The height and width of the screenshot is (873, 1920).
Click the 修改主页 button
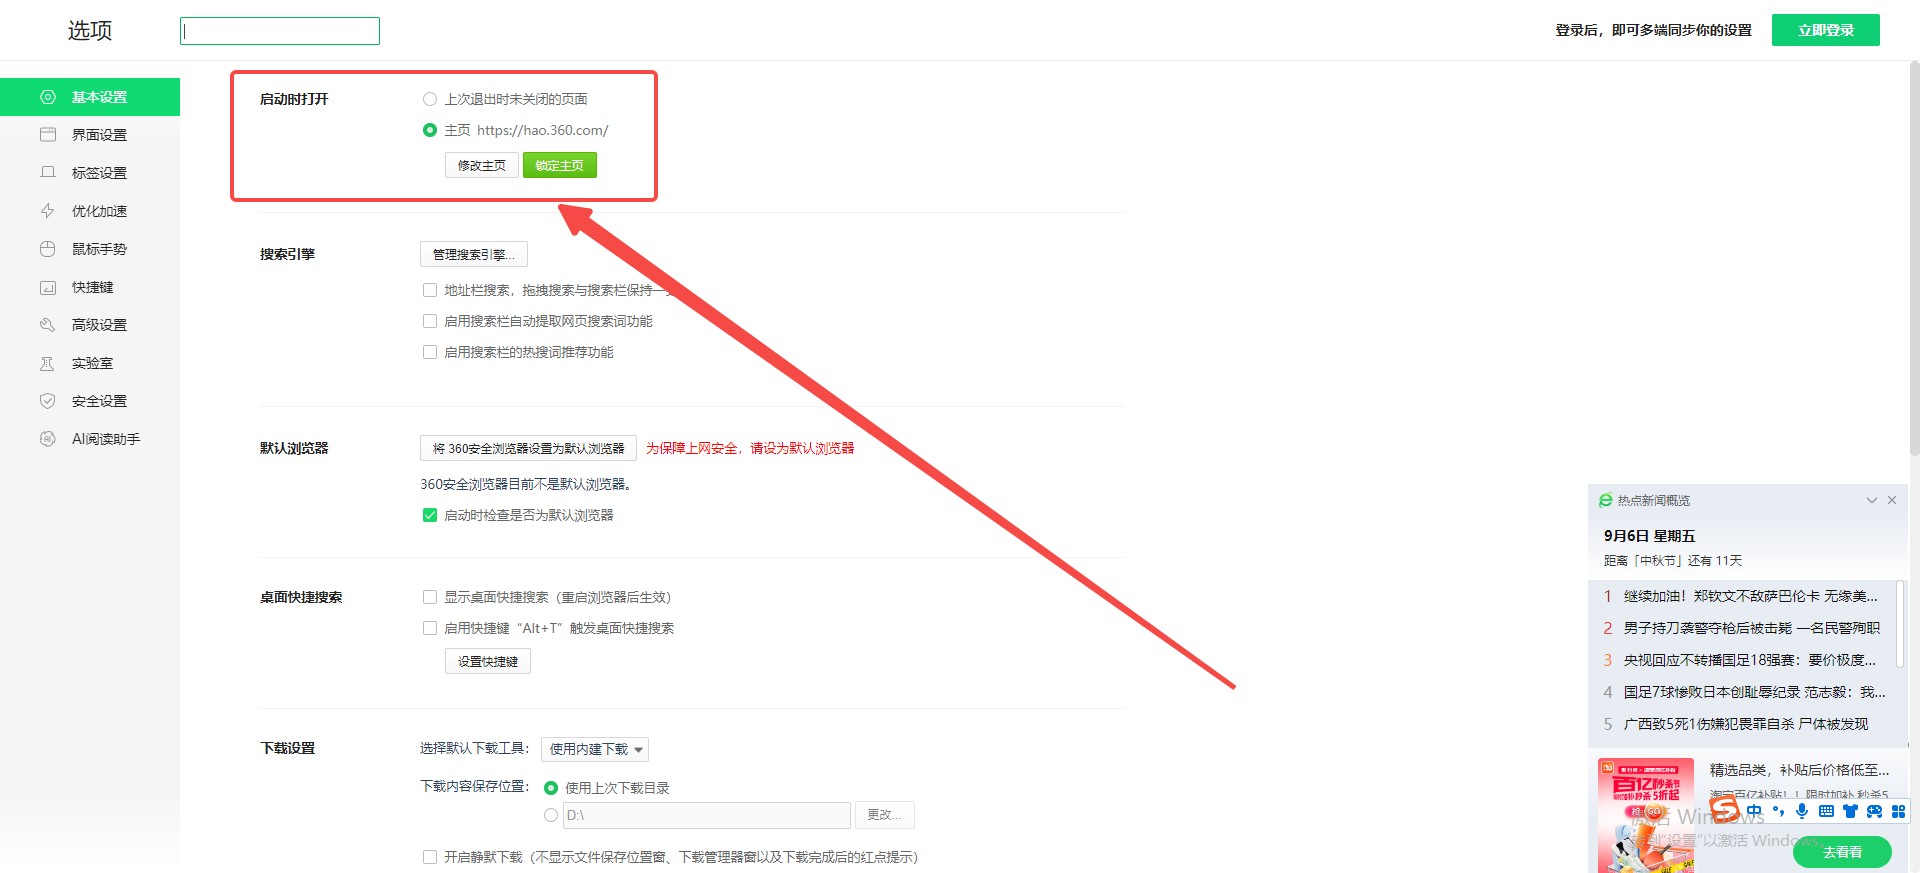click(482, 165)
